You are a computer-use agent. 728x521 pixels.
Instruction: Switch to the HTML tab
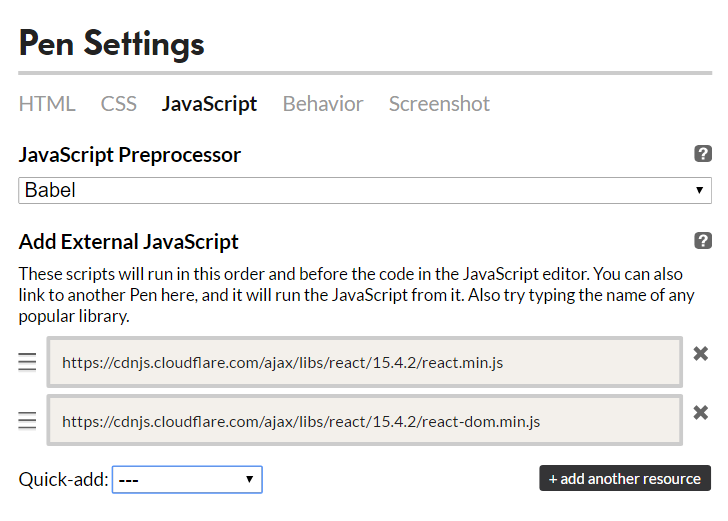pos(47,104)
